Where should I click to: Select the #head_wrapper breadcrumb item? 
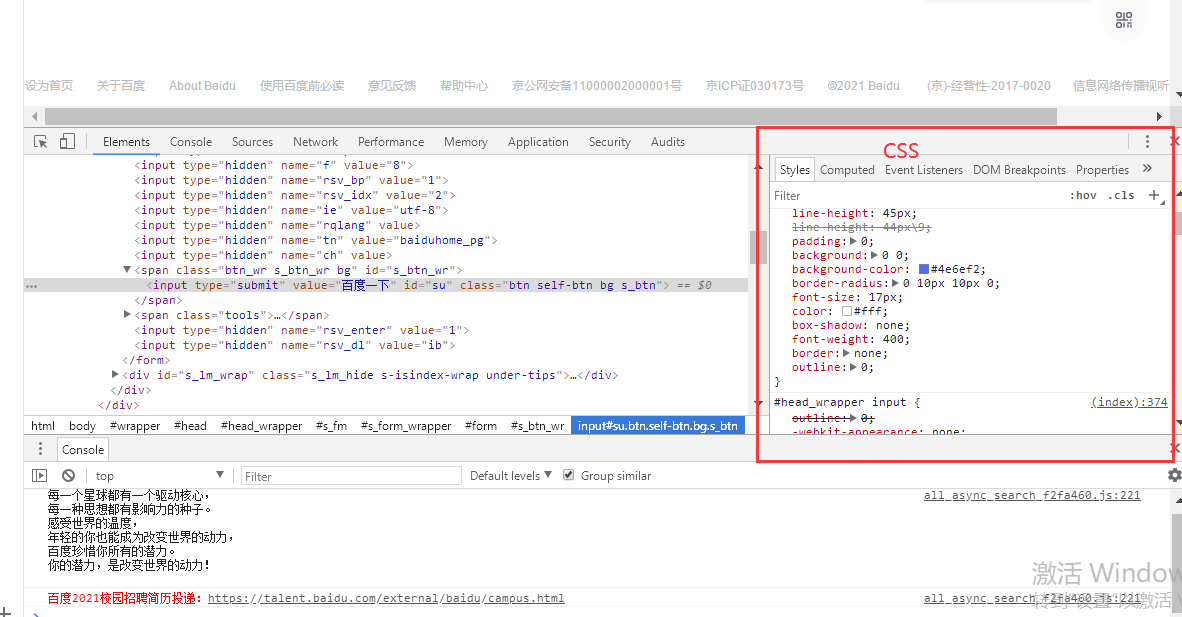tap(262, 426)
